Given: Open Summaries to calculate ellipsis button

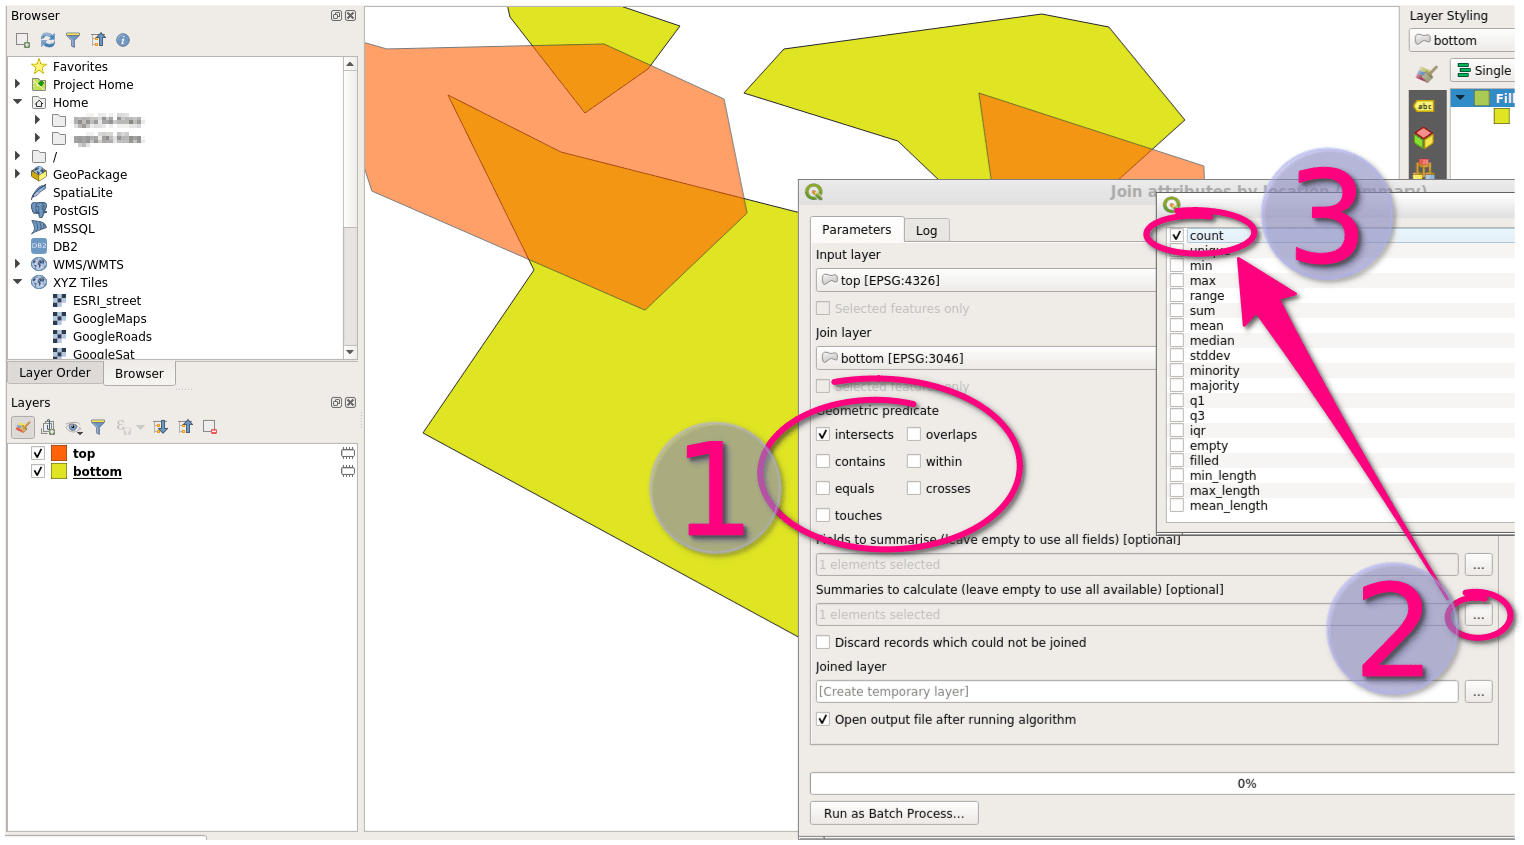Looking at the screenshot, I should click(1478, 617).
